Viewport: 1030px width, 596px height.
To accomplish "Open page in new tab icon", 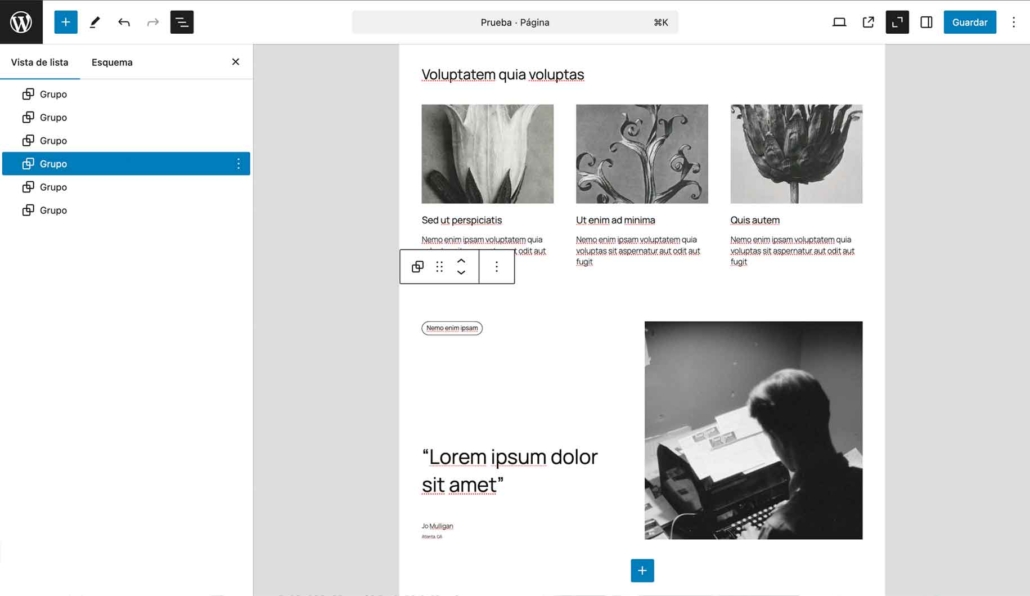I will (x=868, y=22).
